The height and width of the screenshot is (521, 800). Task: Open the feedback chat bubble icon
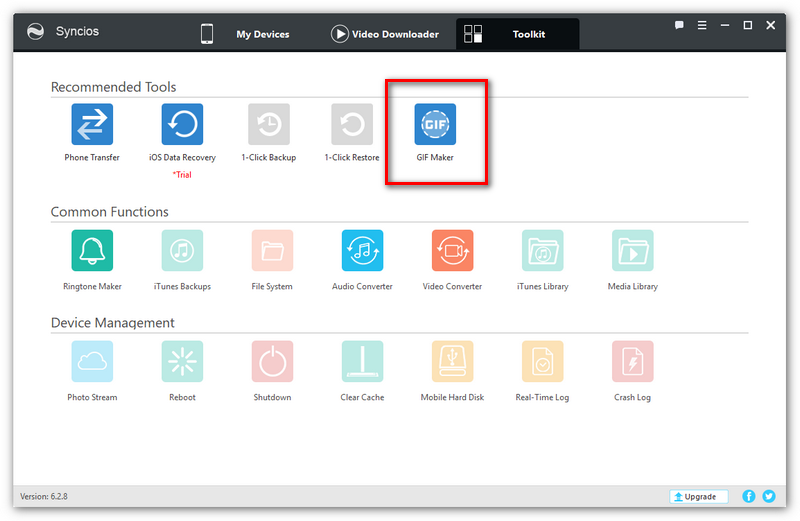[x=679, y=25]
